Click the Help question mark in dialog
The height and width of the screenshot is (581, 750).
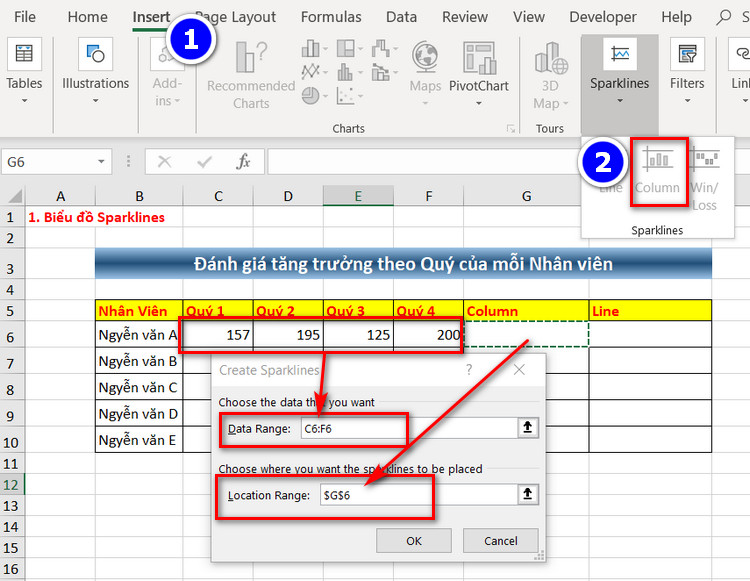[469, 369]
